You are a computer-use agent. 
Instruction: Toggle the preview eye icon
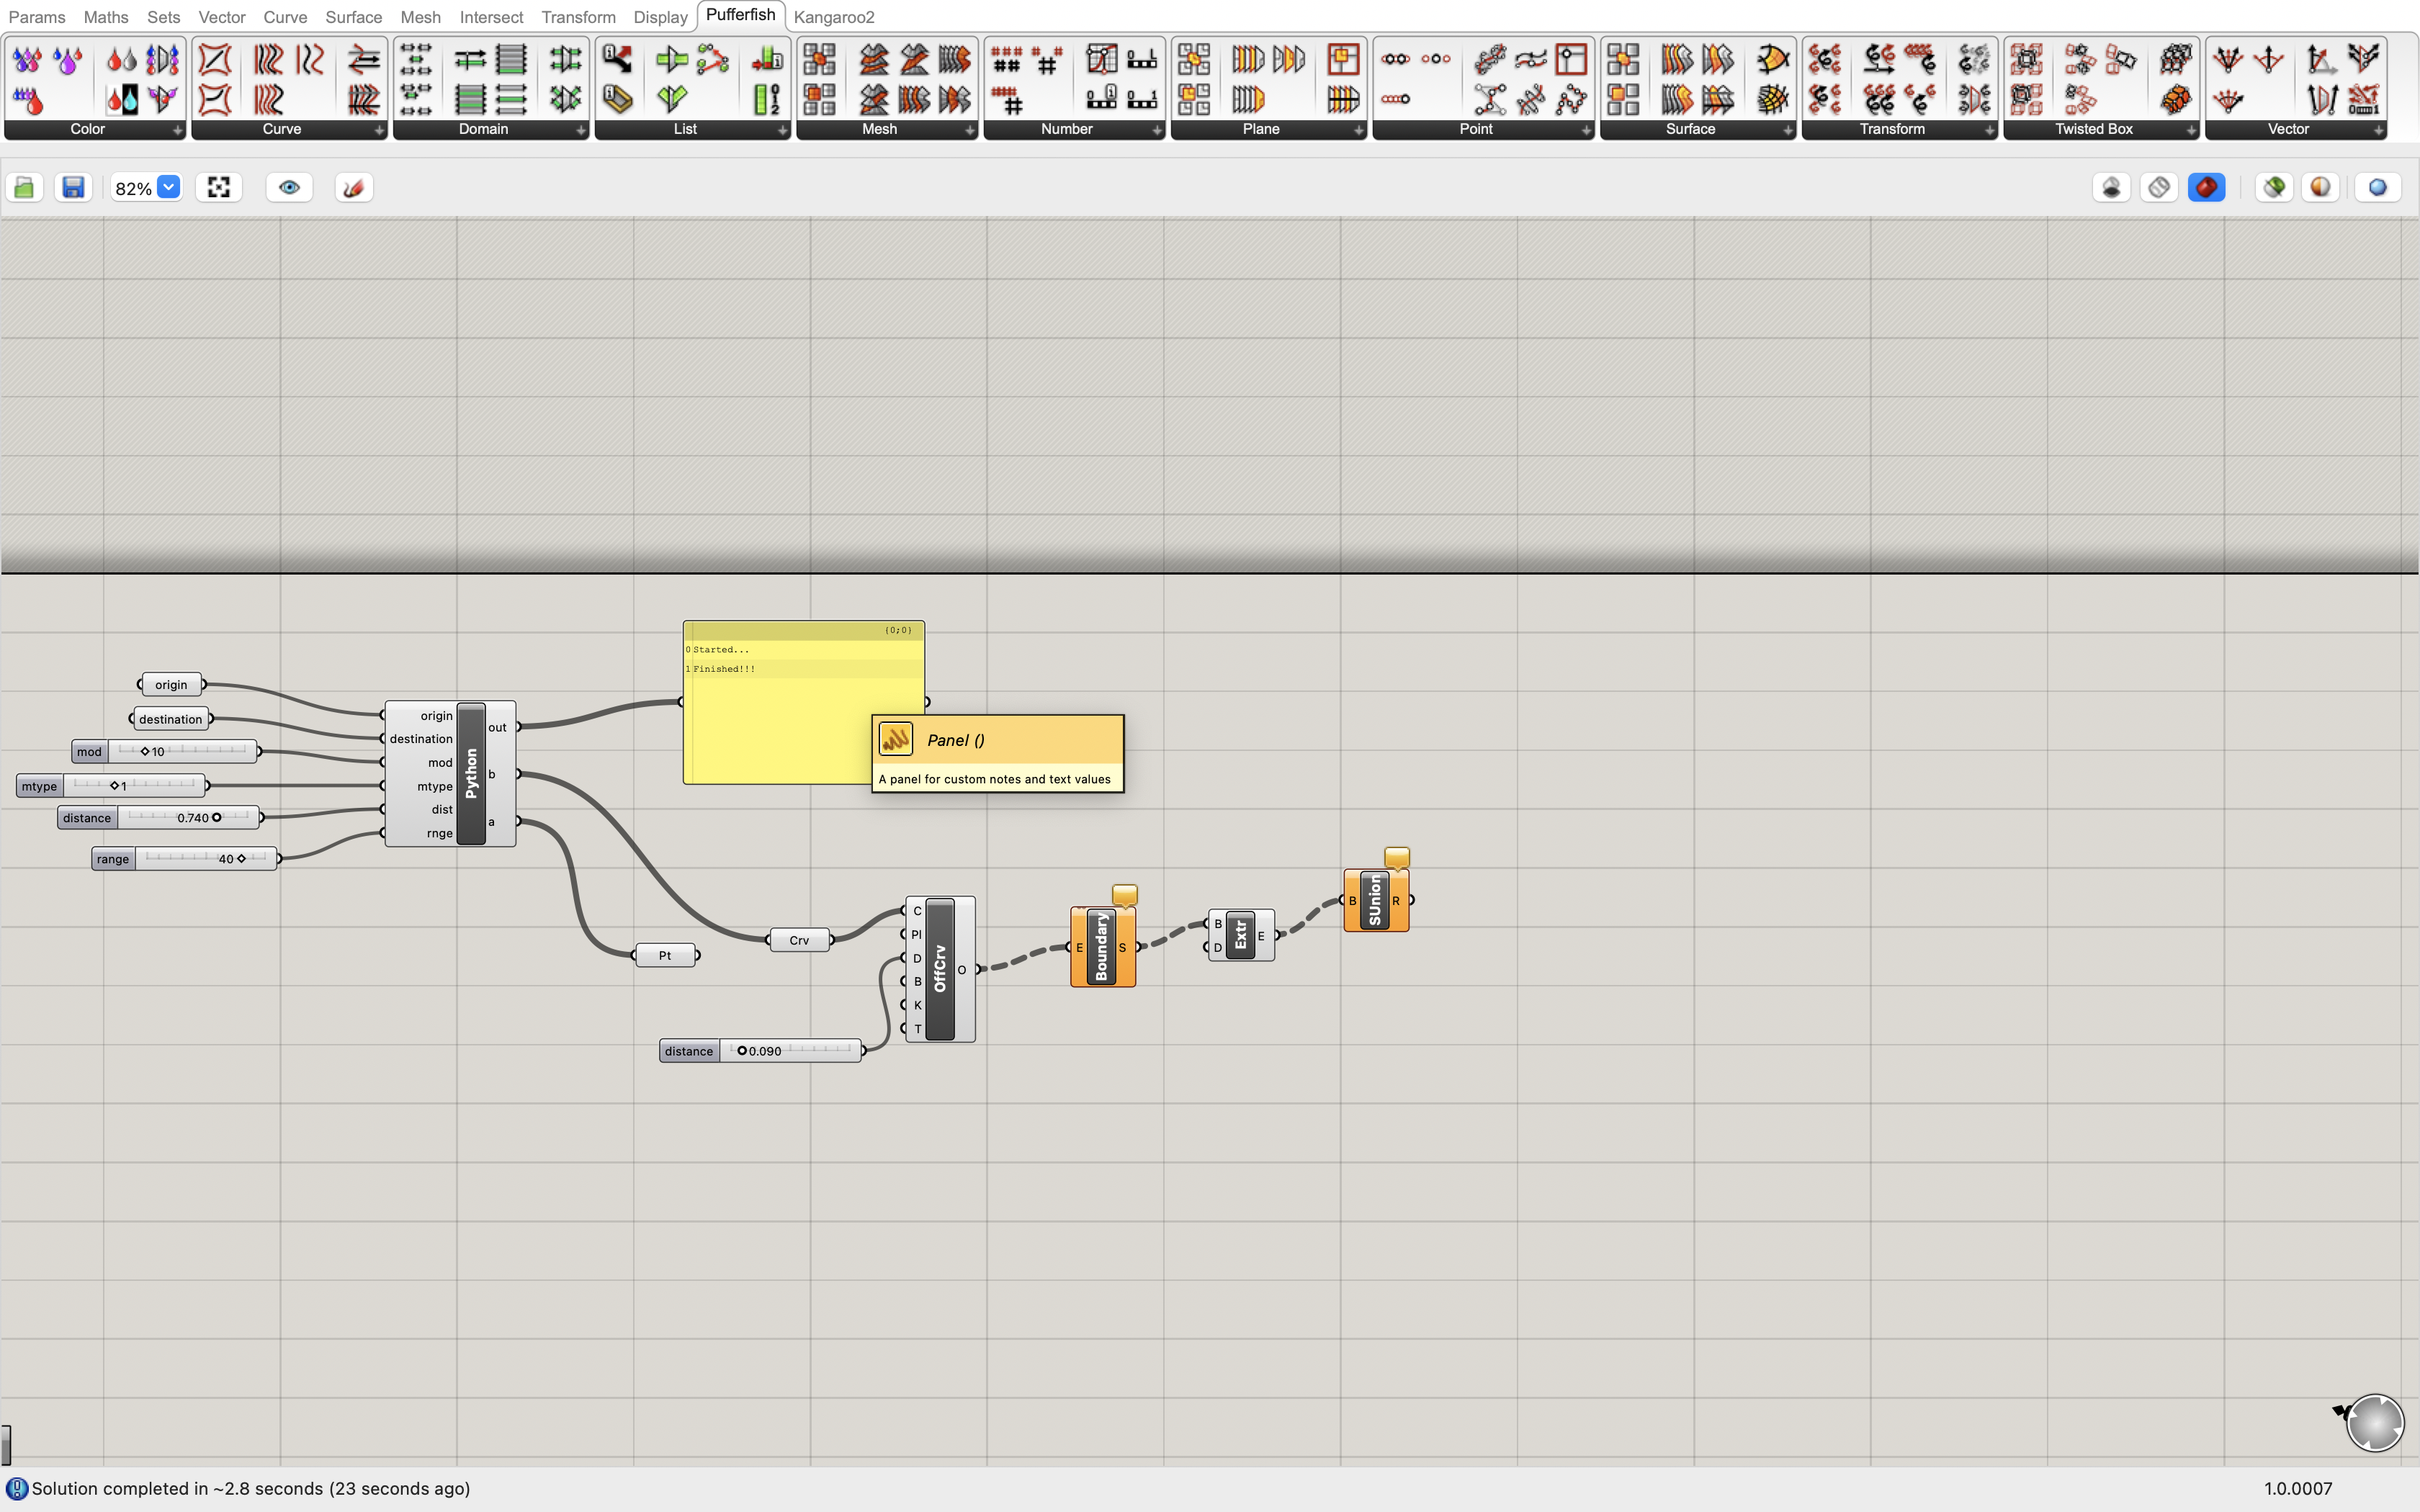[x=289, y=187]
